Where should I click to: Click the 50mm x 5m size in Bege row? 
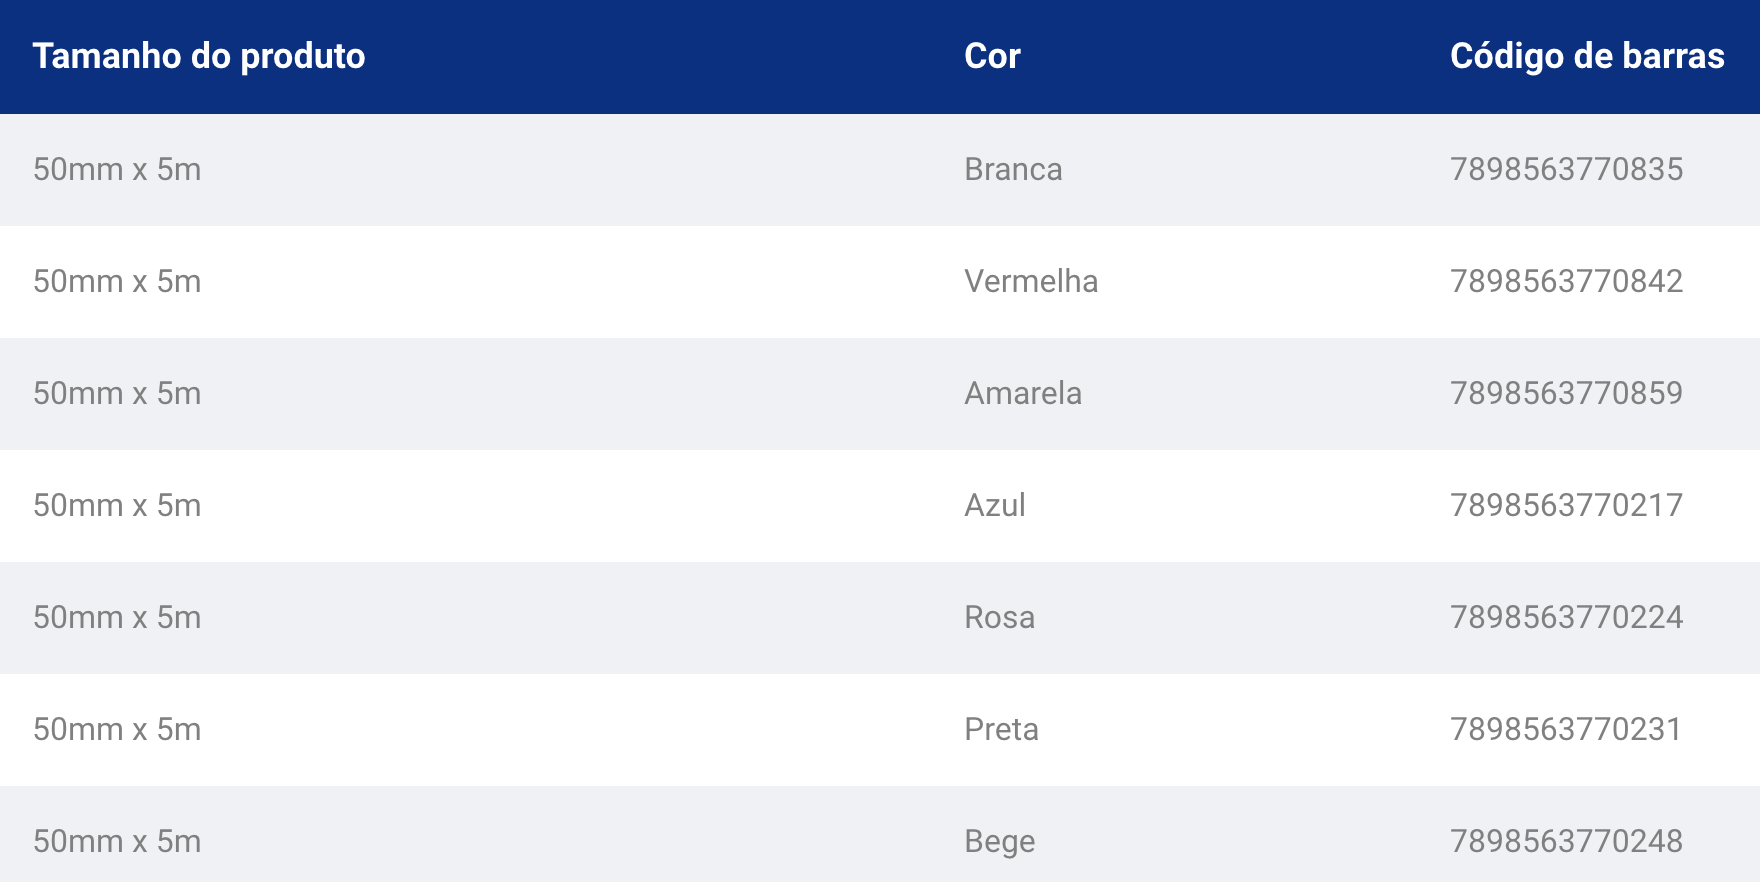(117, 841)
